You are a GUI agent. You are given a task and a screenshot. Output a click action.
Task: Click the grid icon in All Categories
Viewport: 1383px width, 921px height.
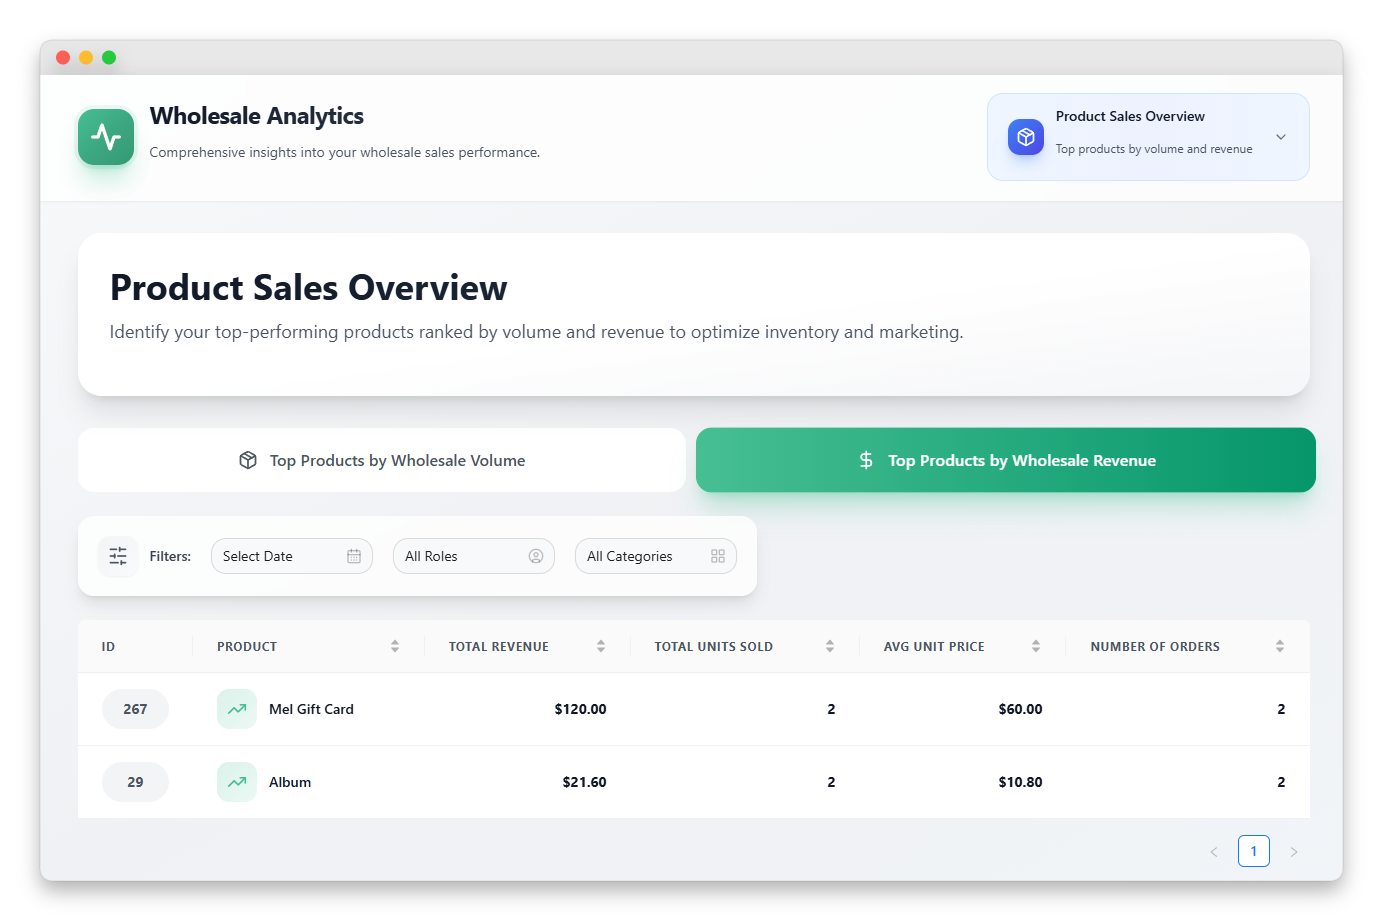[x=718, y=556]
